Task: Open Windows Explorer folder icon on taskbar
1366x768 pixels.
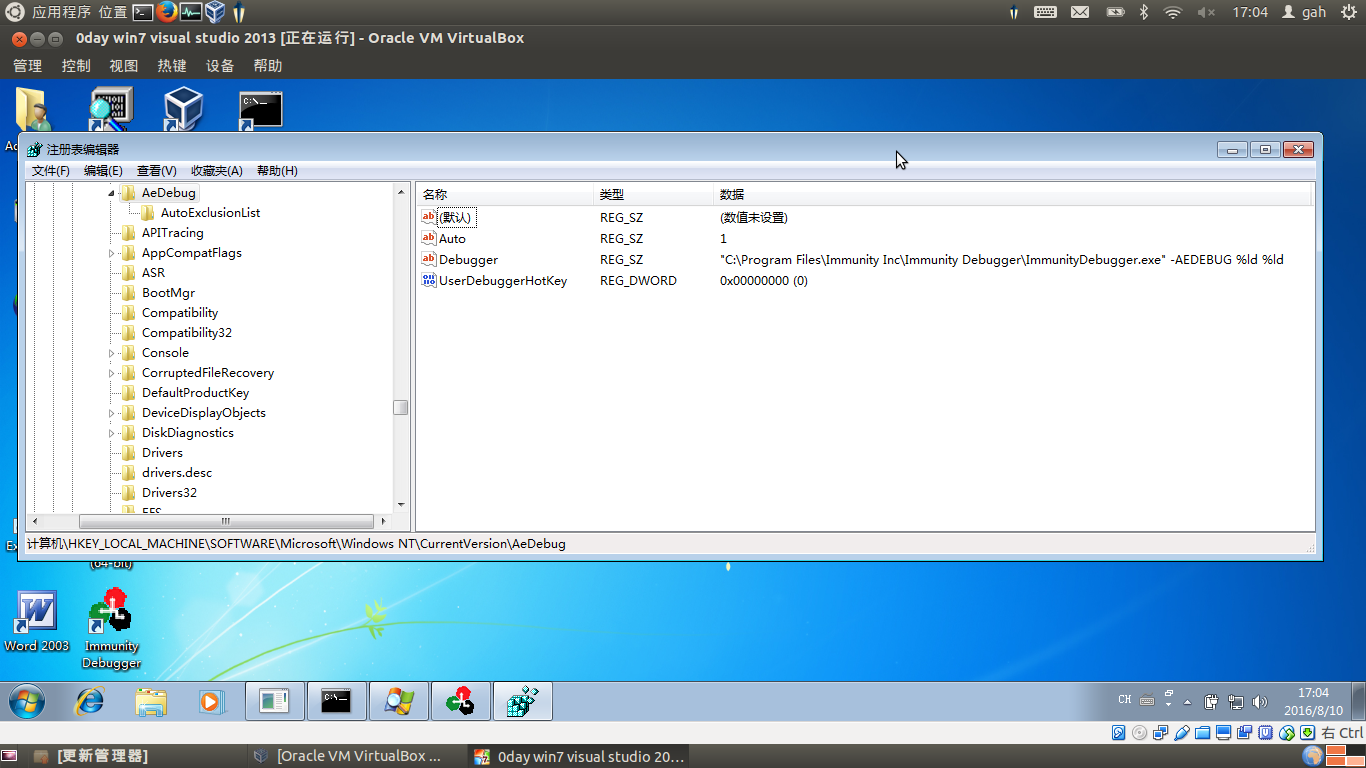Action: [x=151, y=702]
